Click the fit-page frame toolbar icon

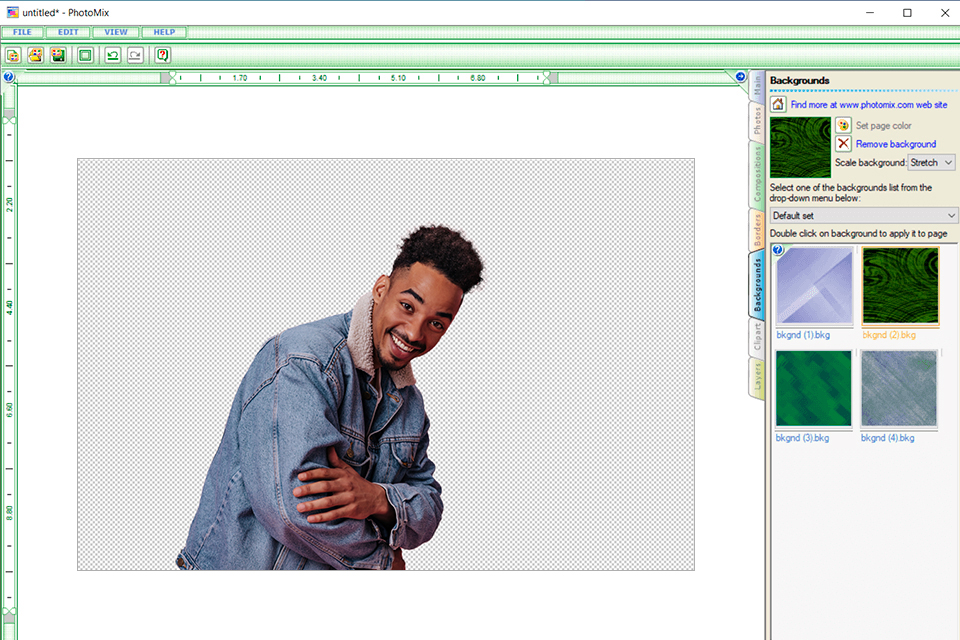tap(85, 56)
